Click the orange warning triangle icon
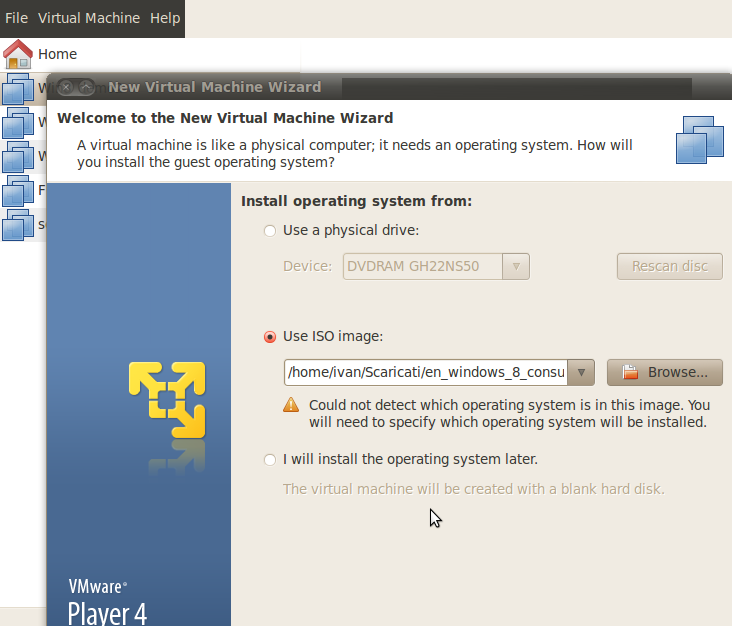The image size is (732, 626). pos(291,405)
